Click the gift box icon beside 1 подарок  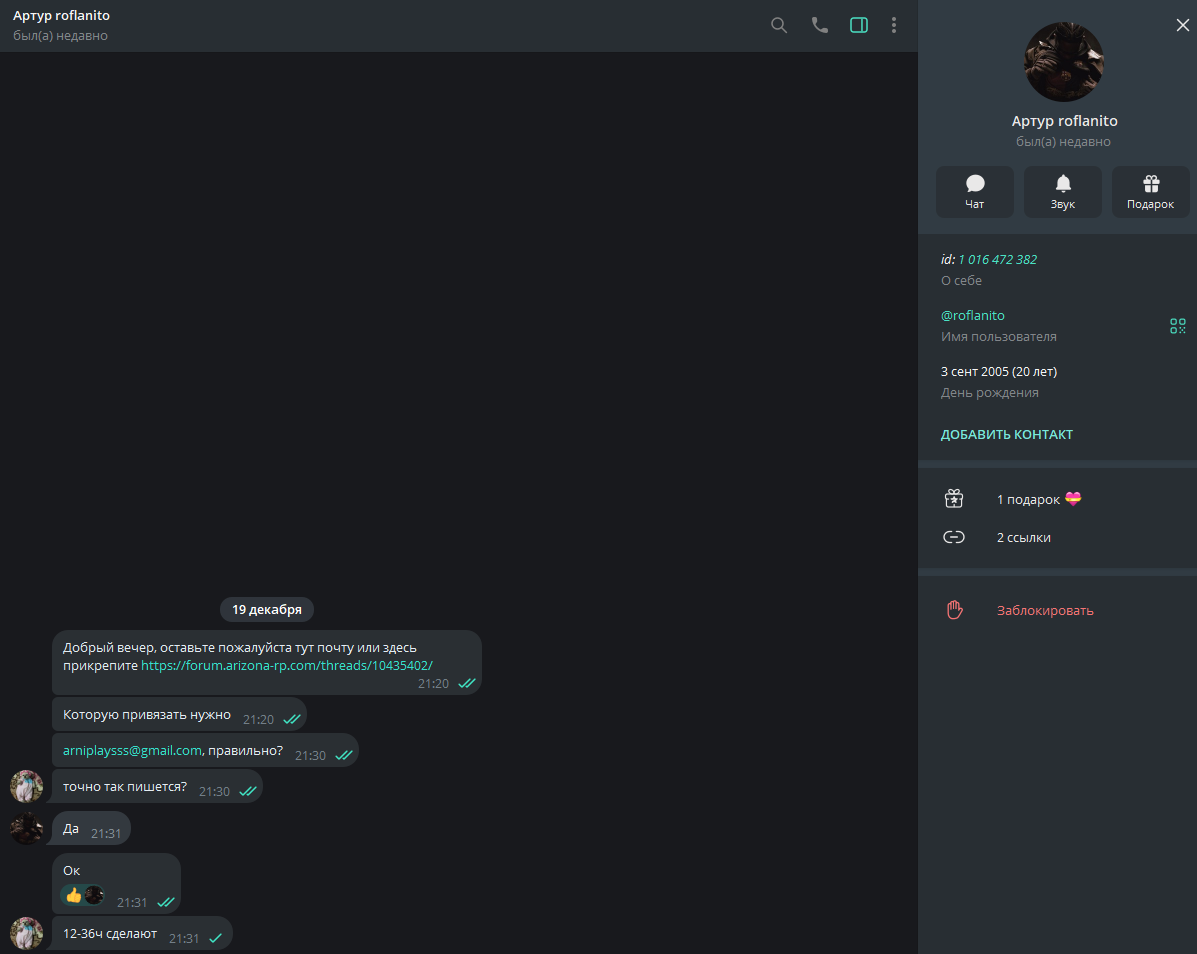954,499
